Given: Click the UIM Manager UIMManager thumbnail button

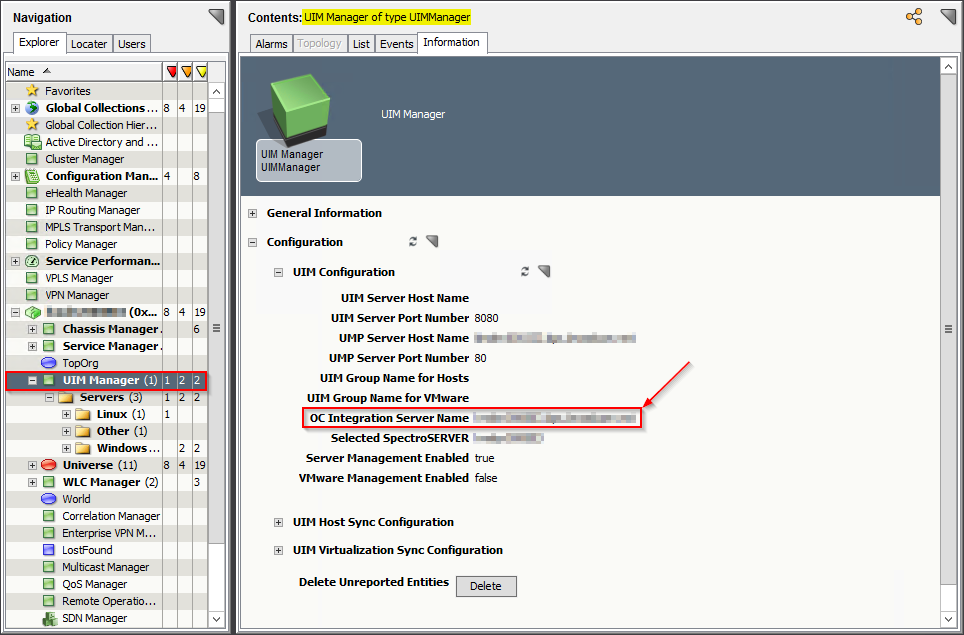Looking at the screenshot, I should click(308, 158).
